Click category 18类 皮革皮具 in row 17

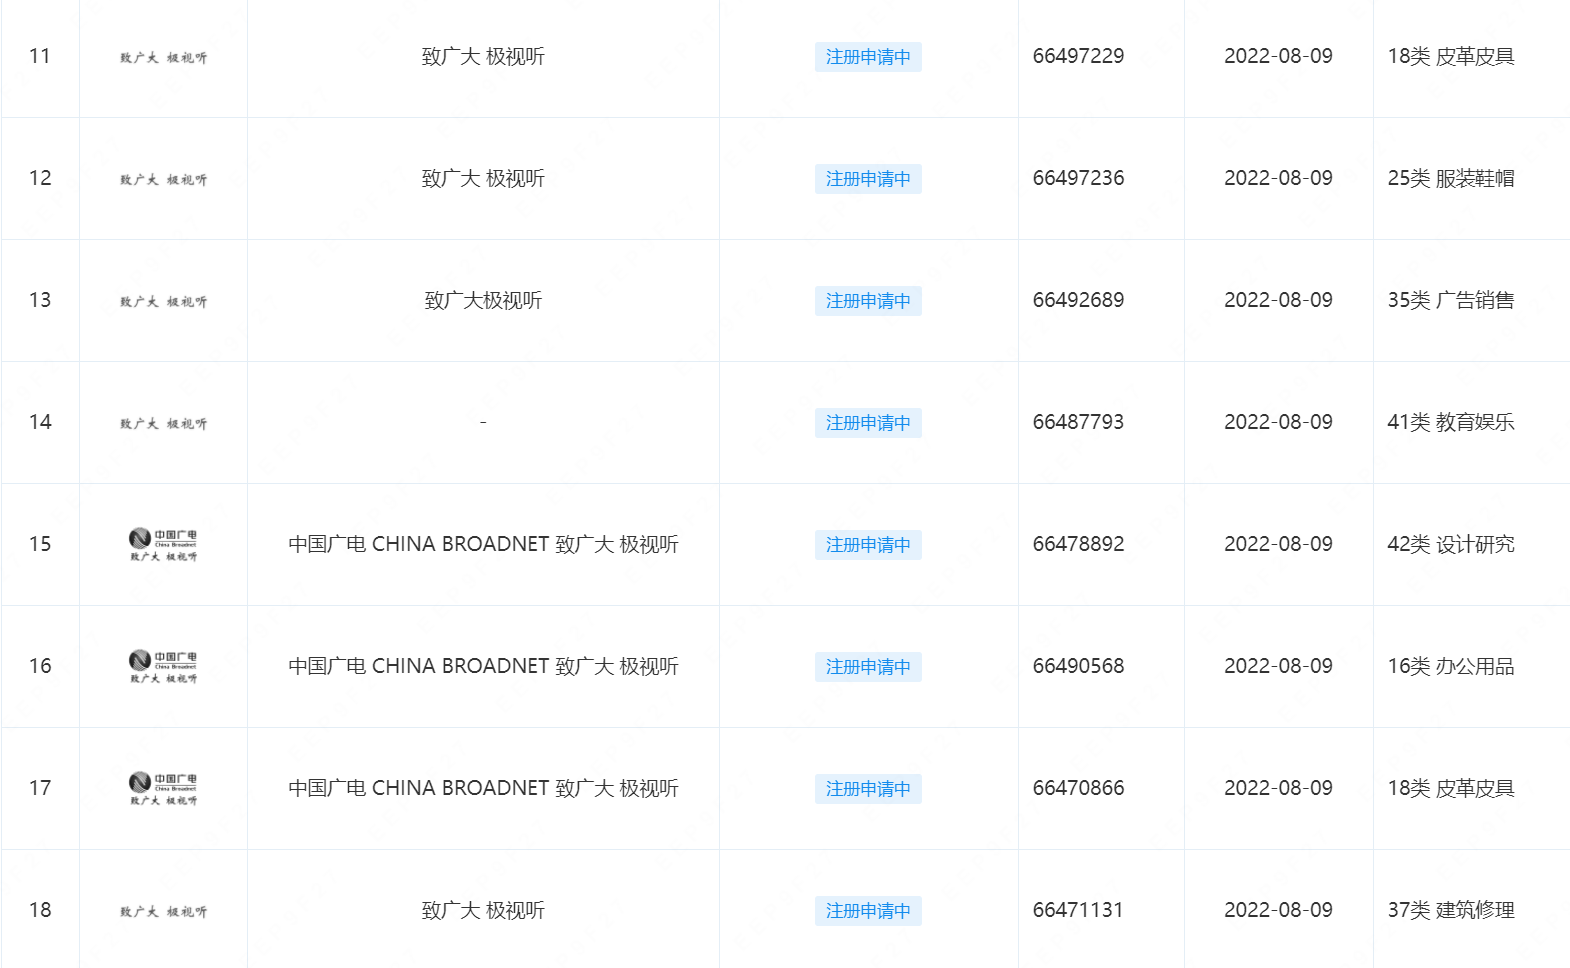[x=1451, y=789]
